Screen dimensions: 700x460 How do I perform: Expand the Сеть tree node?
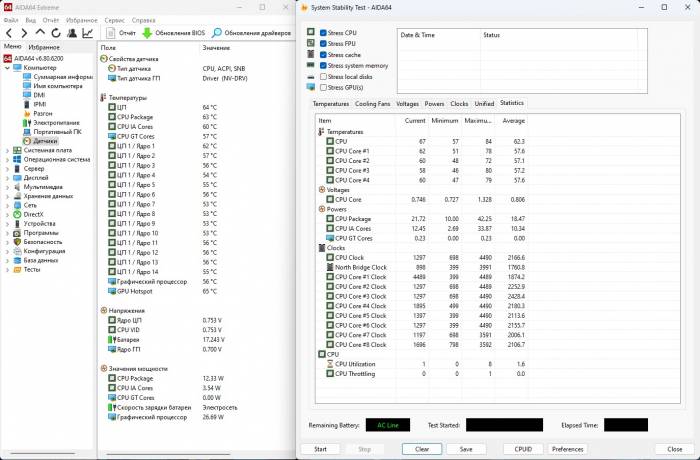(7, 205)
